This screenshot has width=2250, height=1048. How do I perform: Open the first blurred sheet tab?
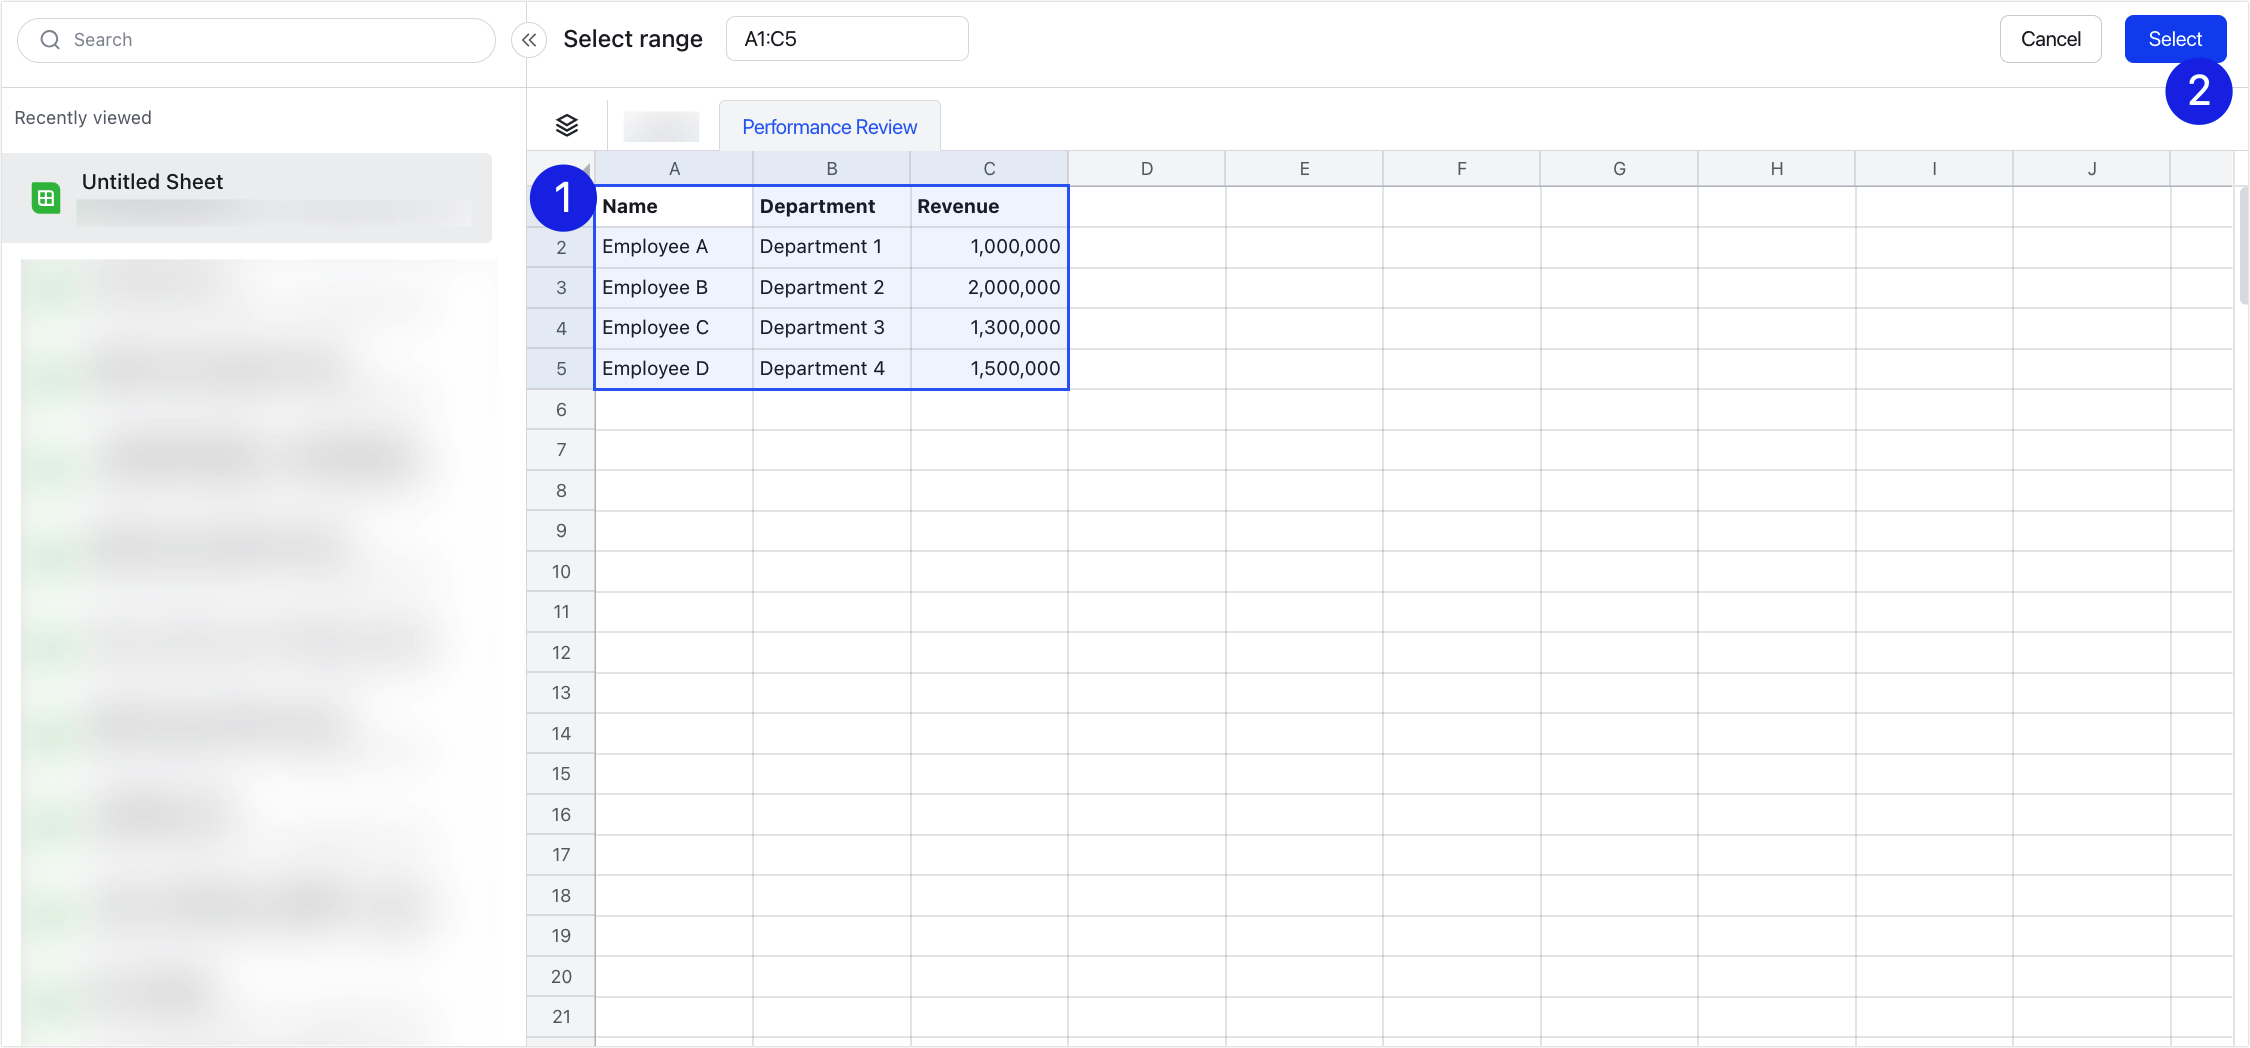[x=660, y=126]
